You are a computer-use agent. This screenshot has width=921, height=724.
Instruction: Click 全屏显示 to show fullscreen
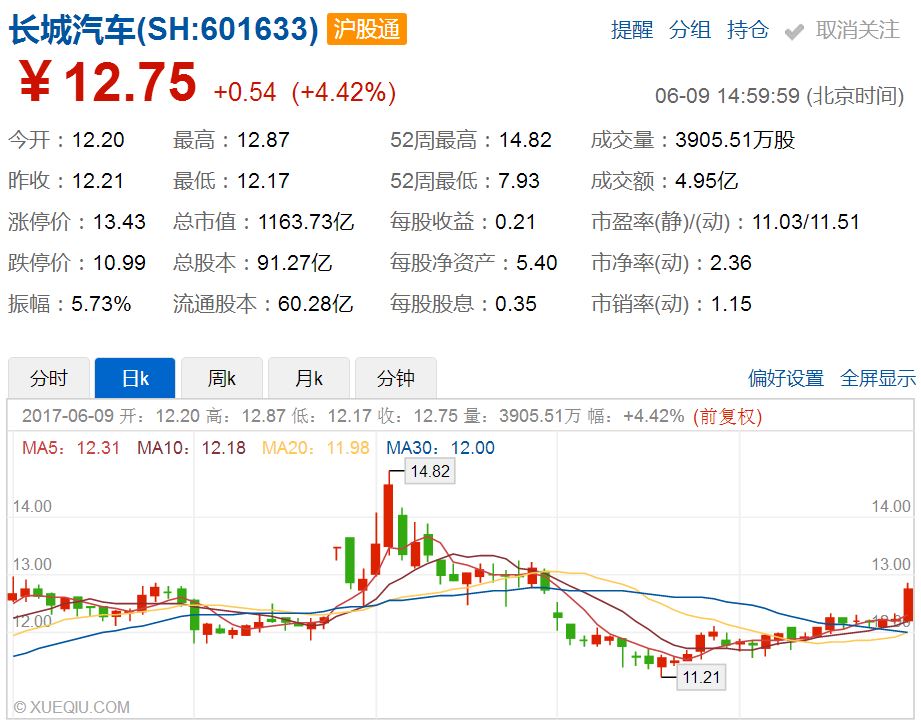click(x=878, y=378)
